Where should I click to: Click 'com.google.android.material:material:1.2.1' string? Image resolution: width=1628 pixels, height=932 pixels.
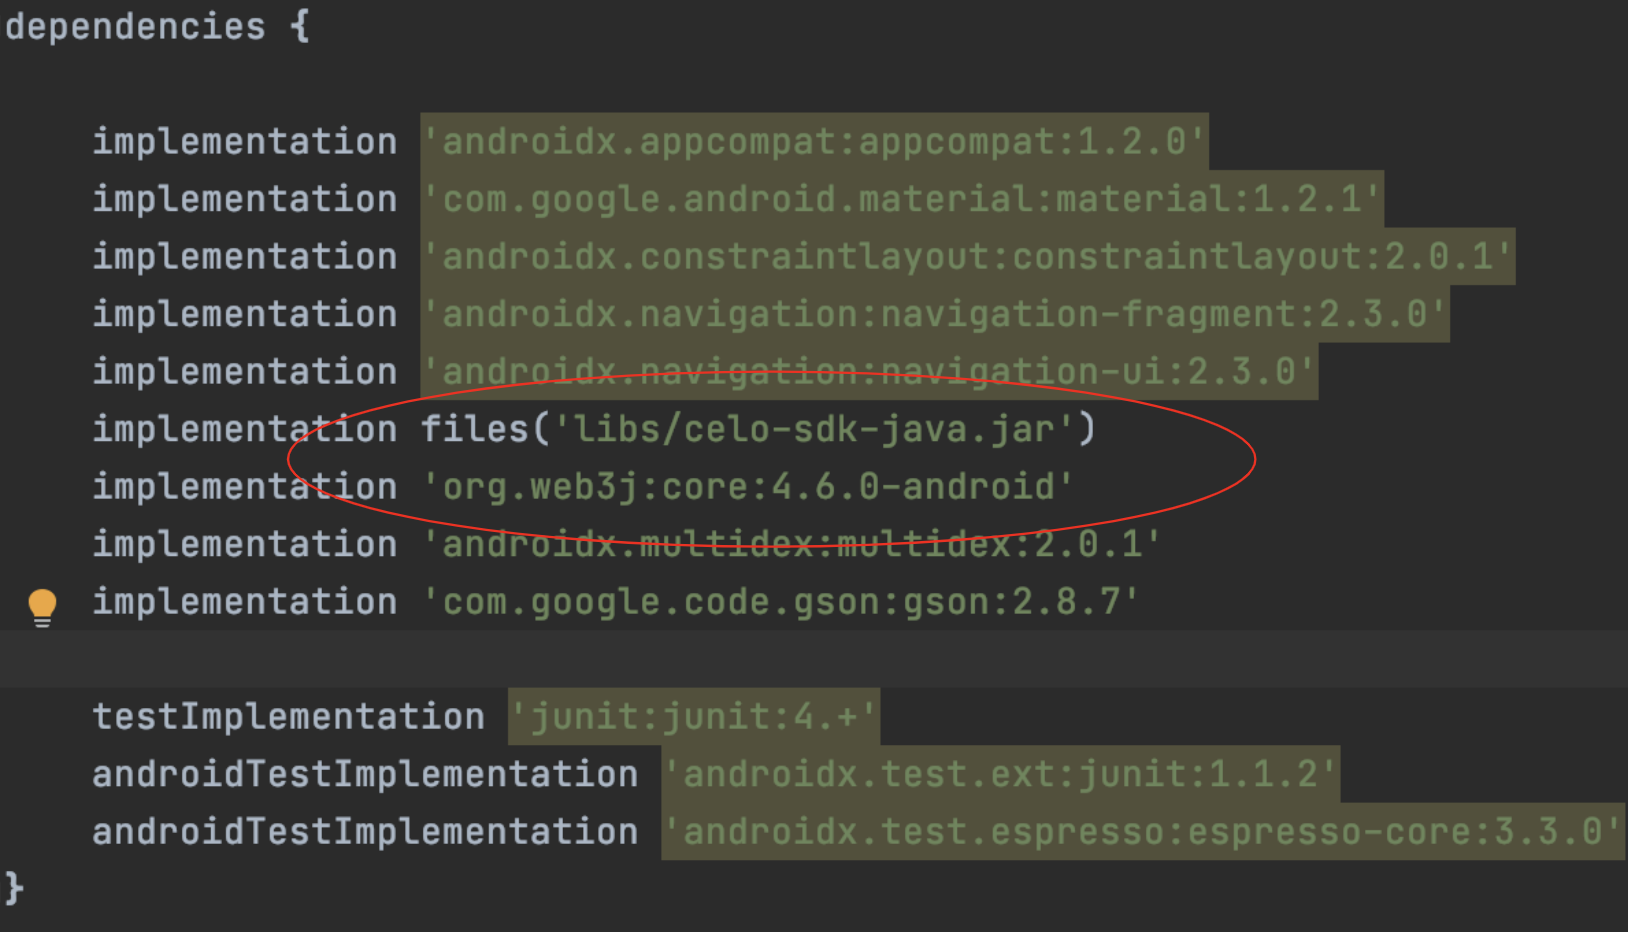(902, 199)
